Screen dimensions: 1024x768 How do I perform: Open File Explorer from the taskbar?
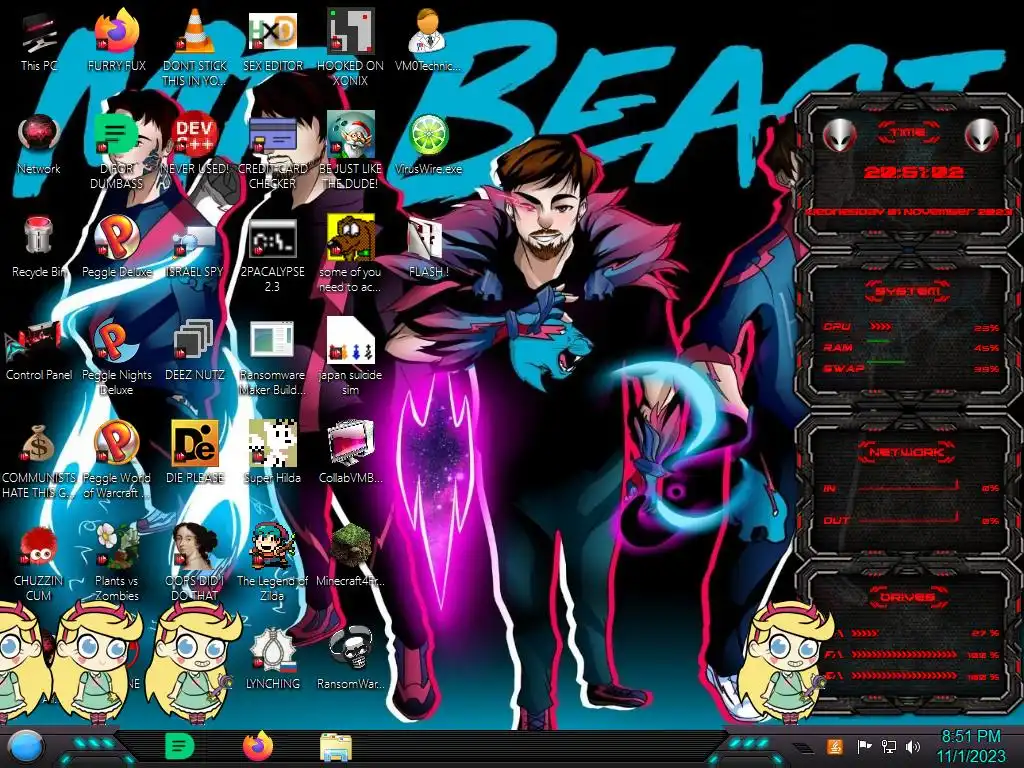click(336, 746)
